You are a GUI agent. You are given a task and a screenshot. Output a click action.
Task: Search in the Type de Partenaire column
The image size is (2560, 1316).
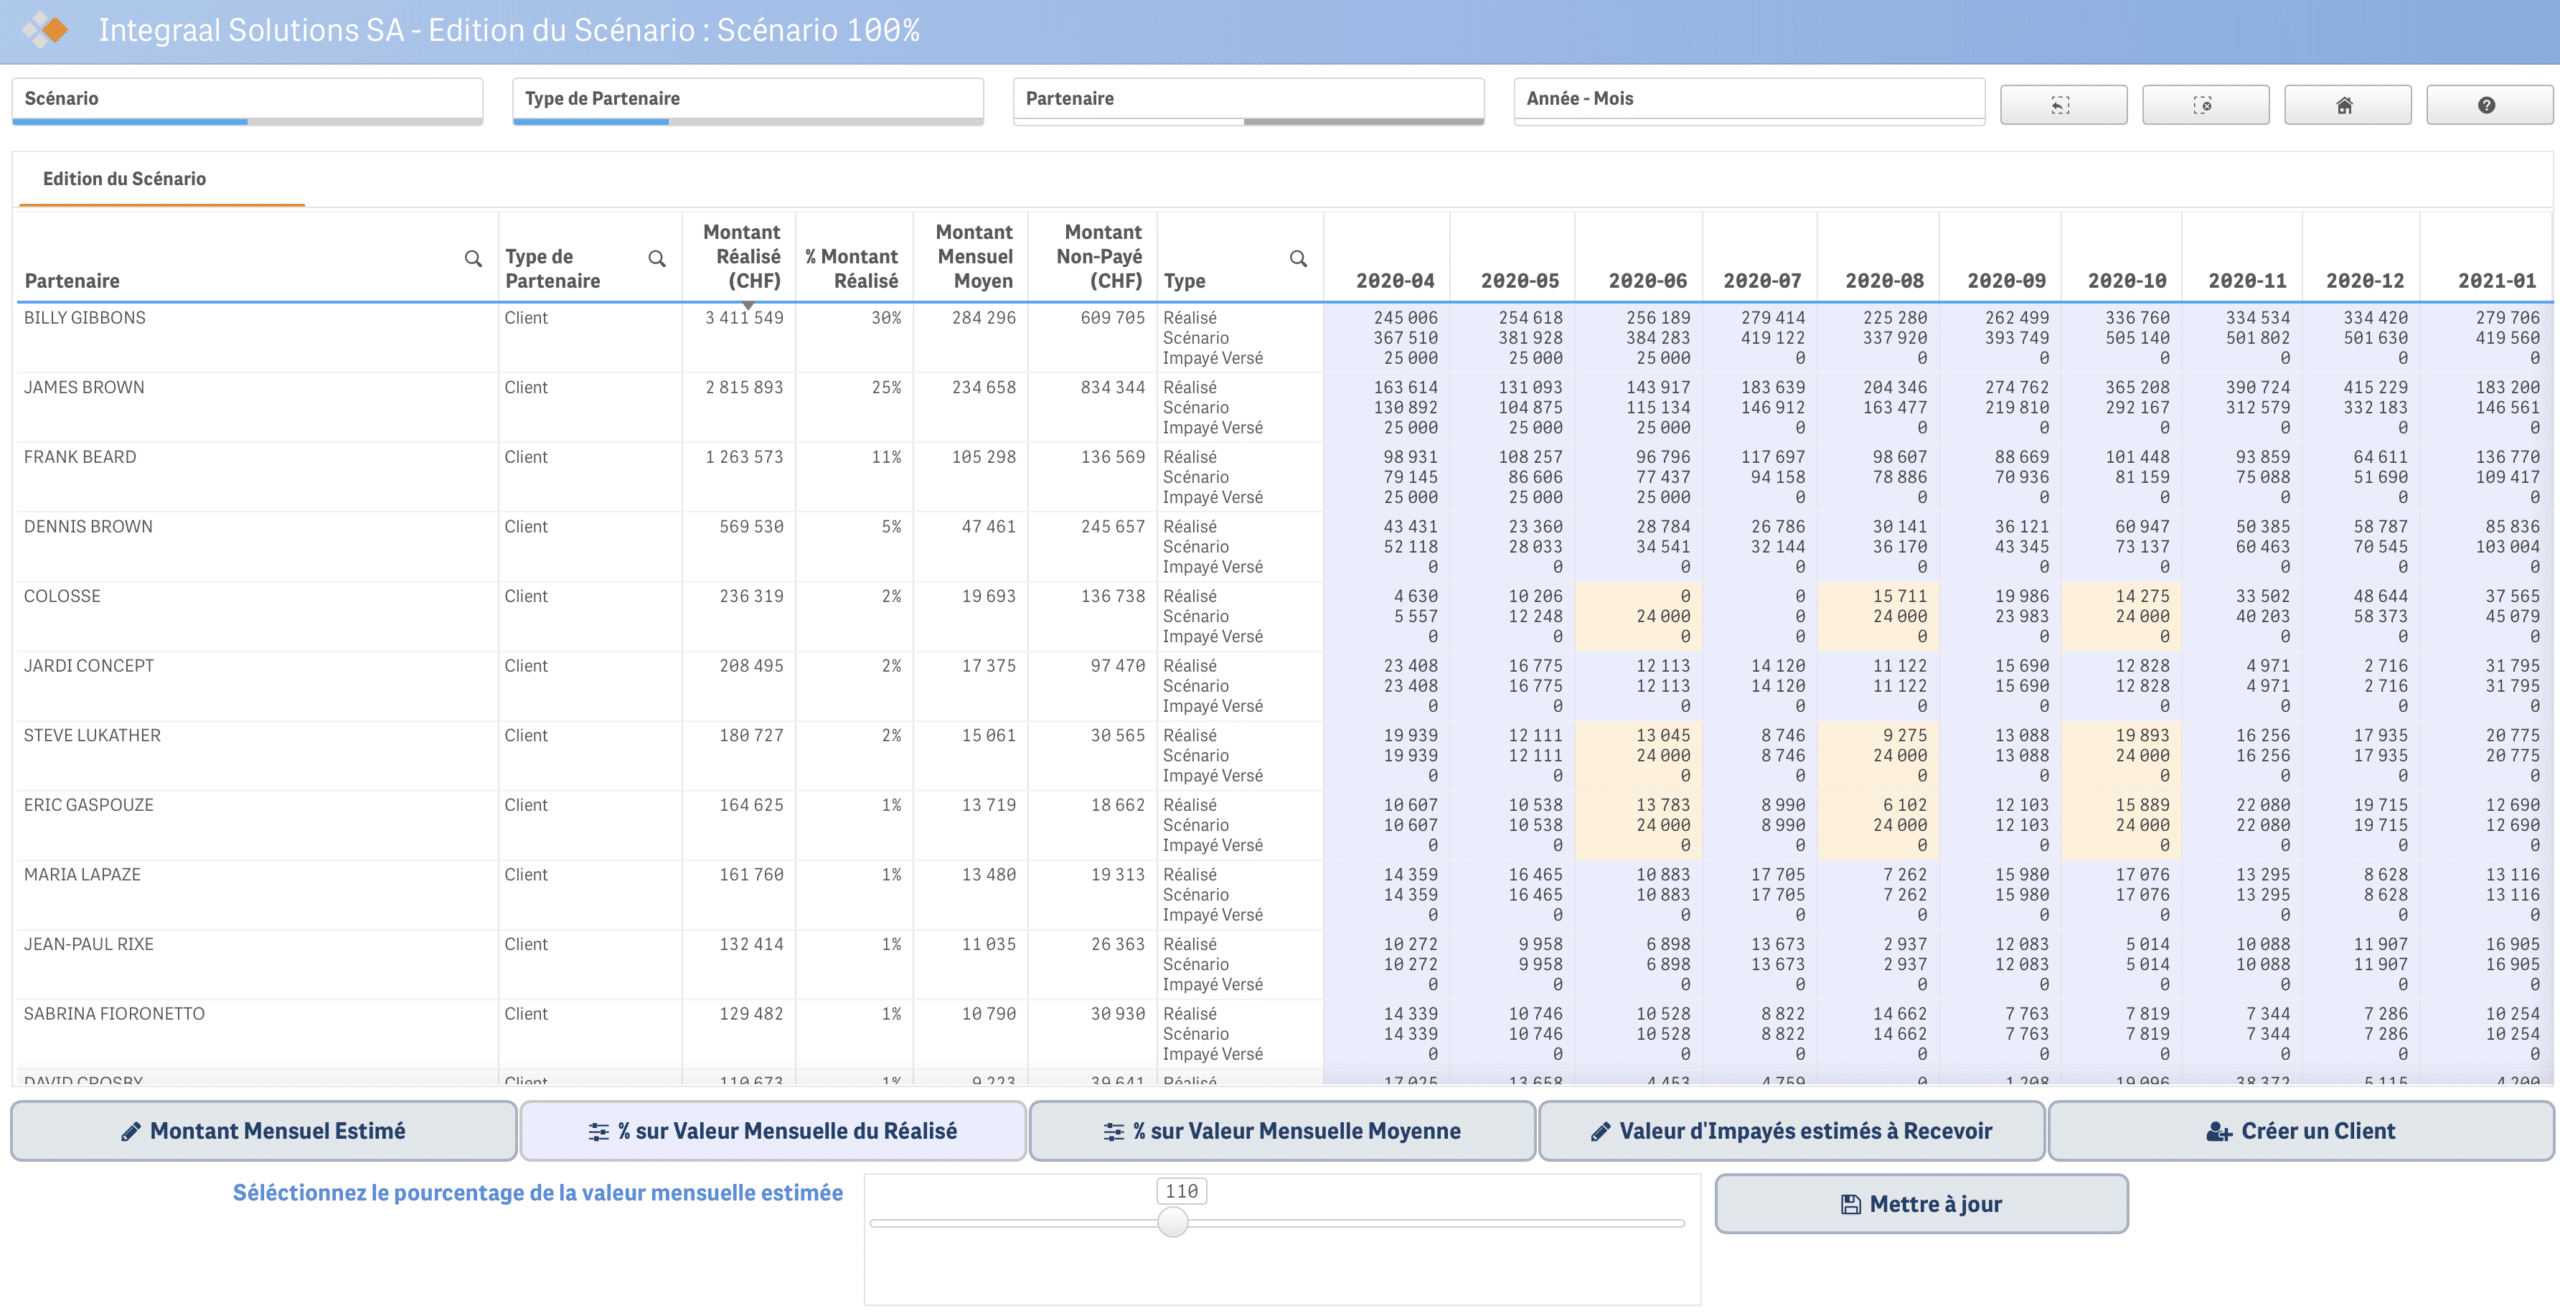click(x=657, y=259)
